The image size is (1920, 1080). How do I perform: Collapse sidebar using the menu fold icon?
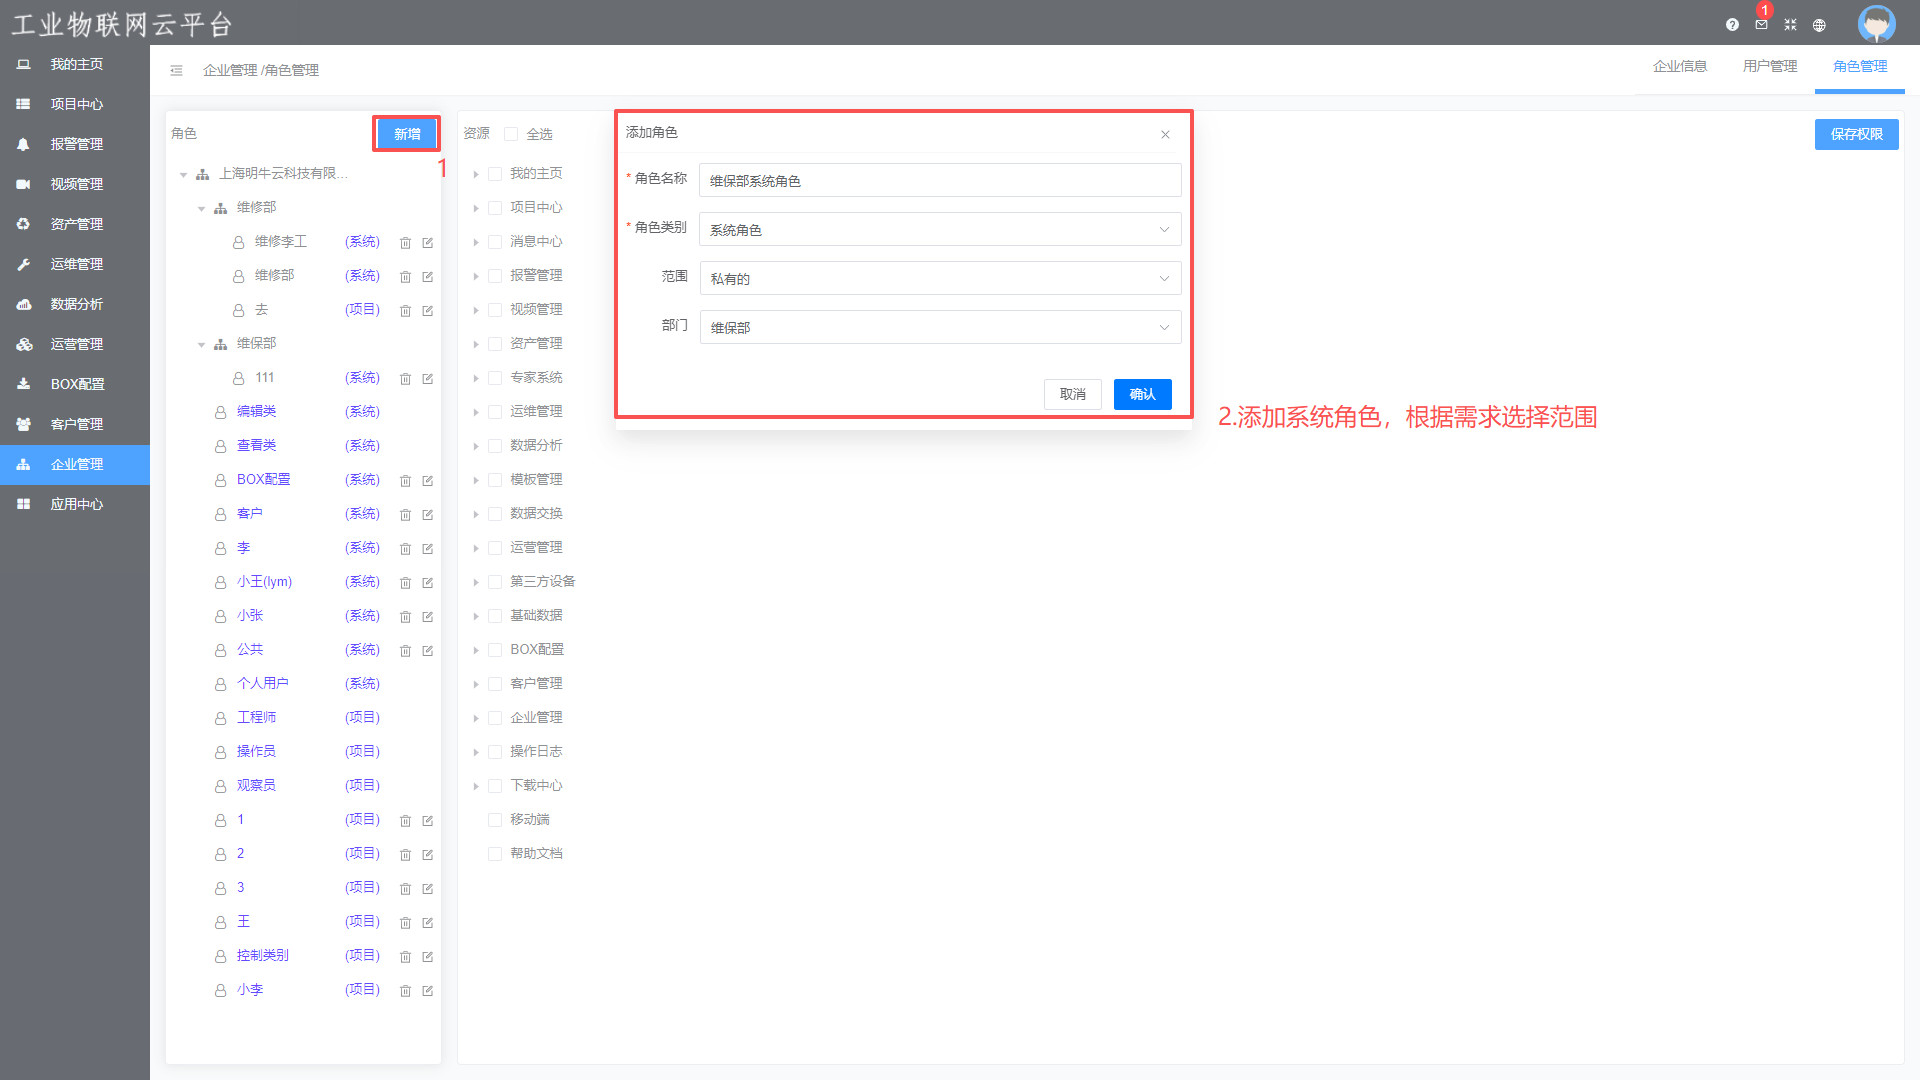(x=176, y=70)
